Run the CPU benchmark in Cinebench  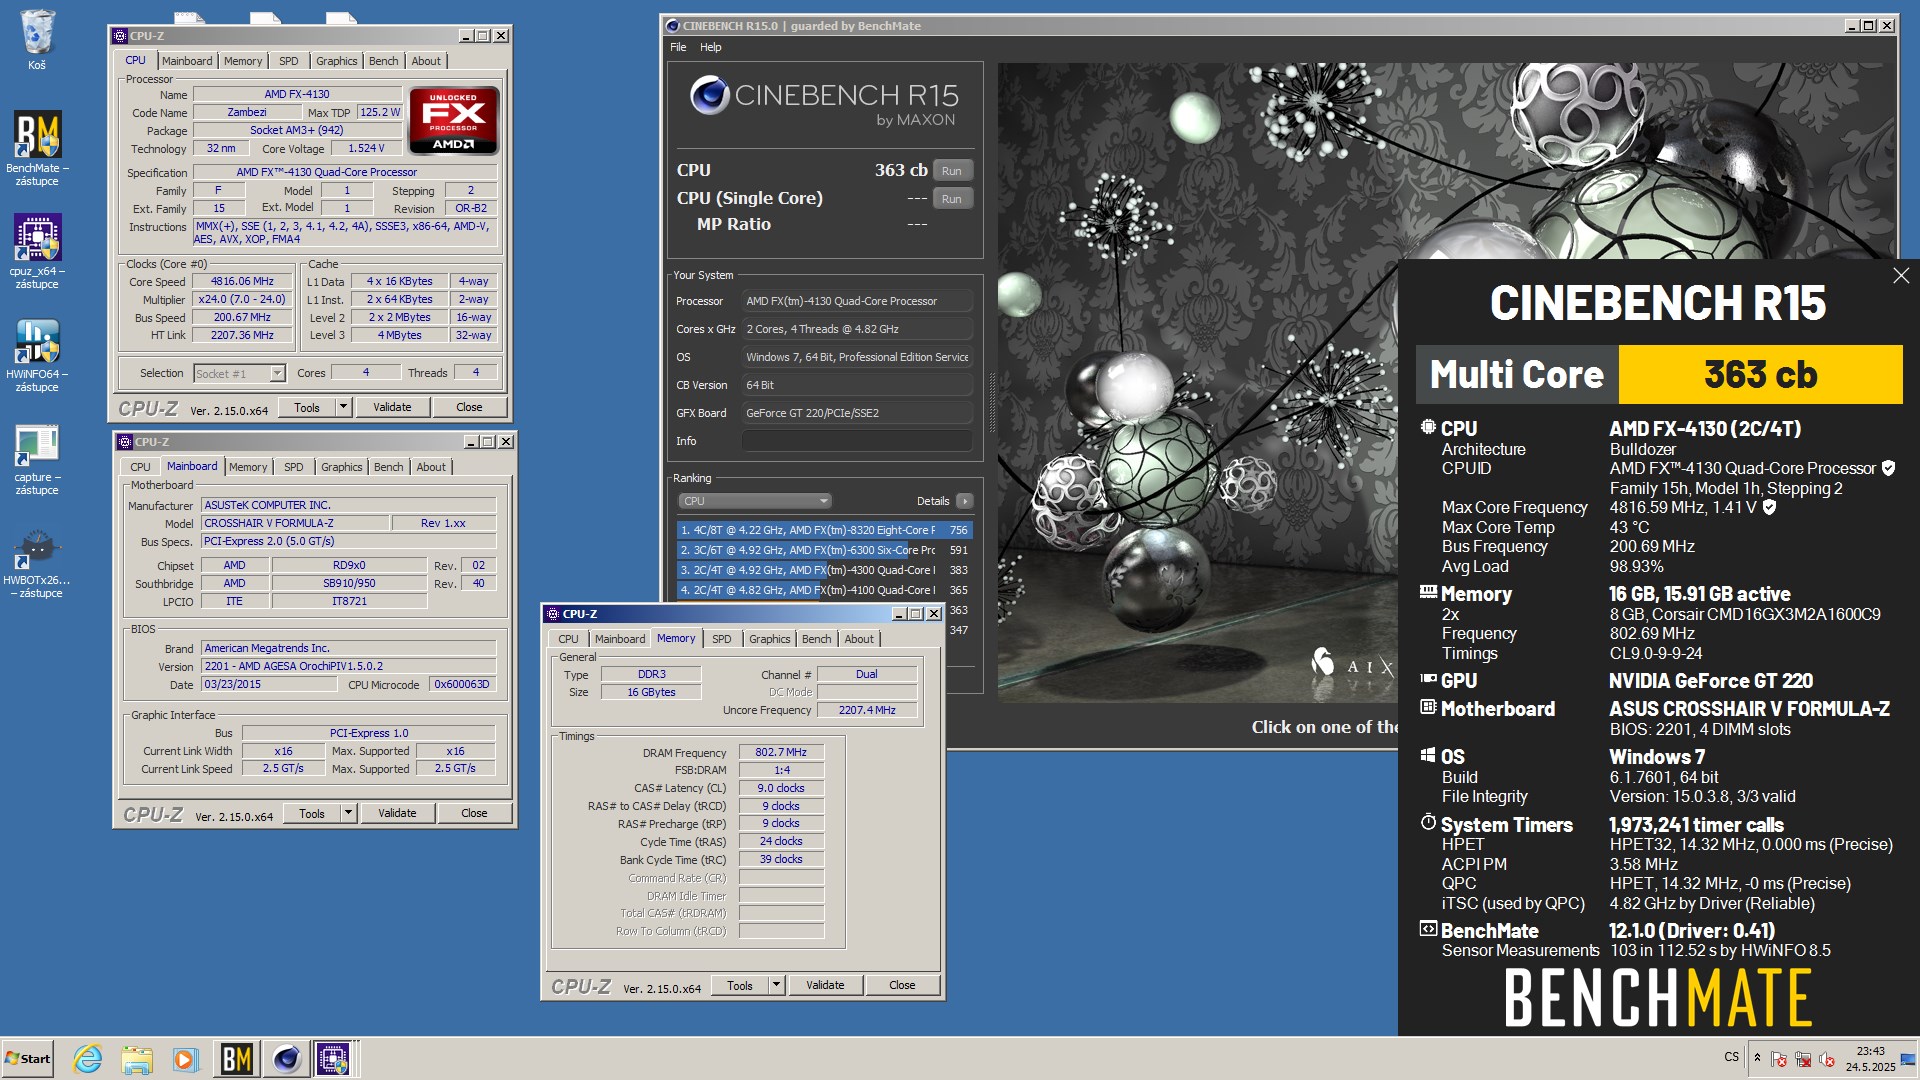point(952,171)
